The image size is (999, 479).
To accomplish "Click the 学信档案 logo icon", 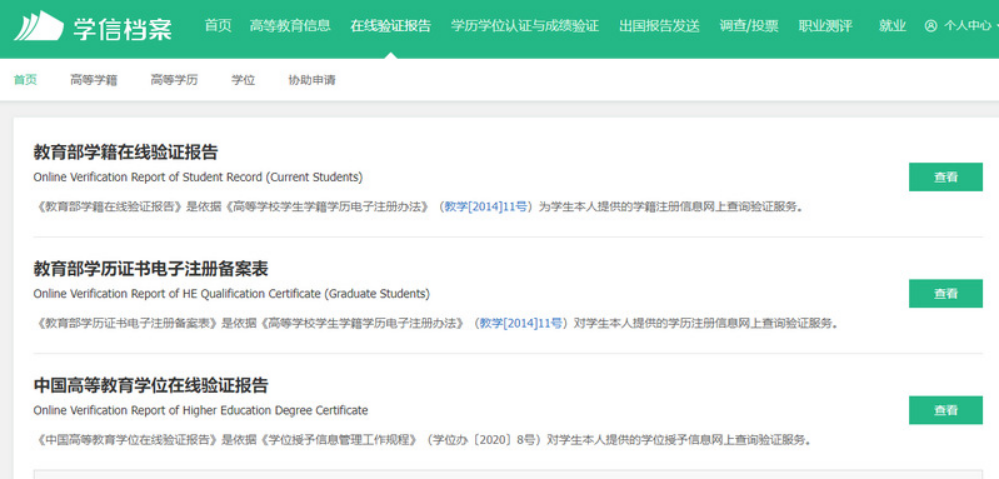I will coord(38,26).
